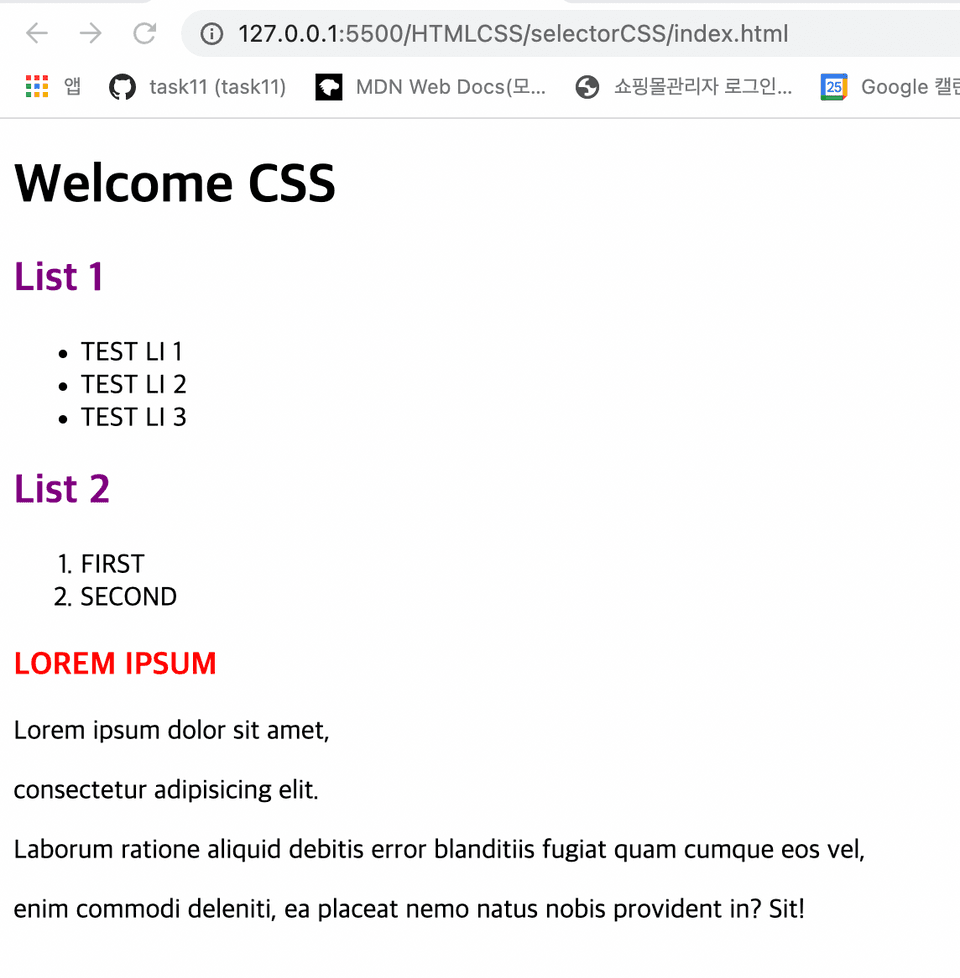Click the List 2 purple heading
The height and width of the screenshot is (978, 960).
[x=62, y=488]
